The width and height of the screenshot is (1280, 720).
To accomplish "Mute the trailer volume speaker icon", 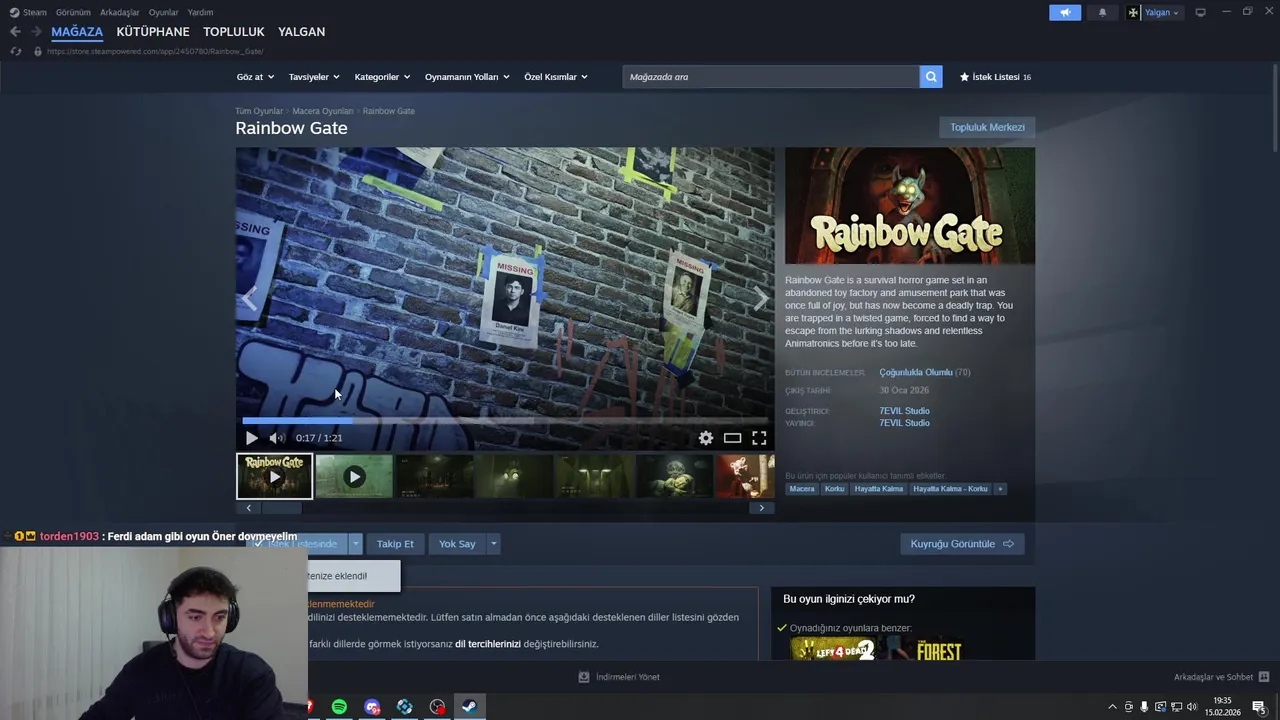I will pos(276,438).
